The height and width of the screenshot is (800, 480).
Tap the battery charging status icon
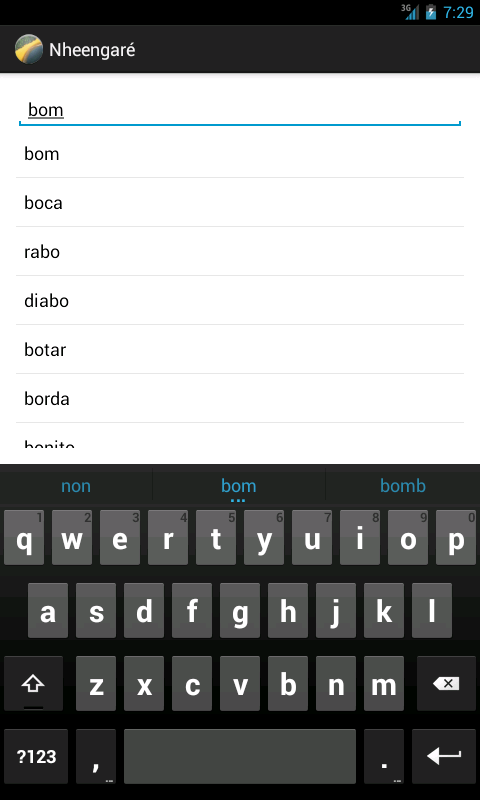[431, 12]
